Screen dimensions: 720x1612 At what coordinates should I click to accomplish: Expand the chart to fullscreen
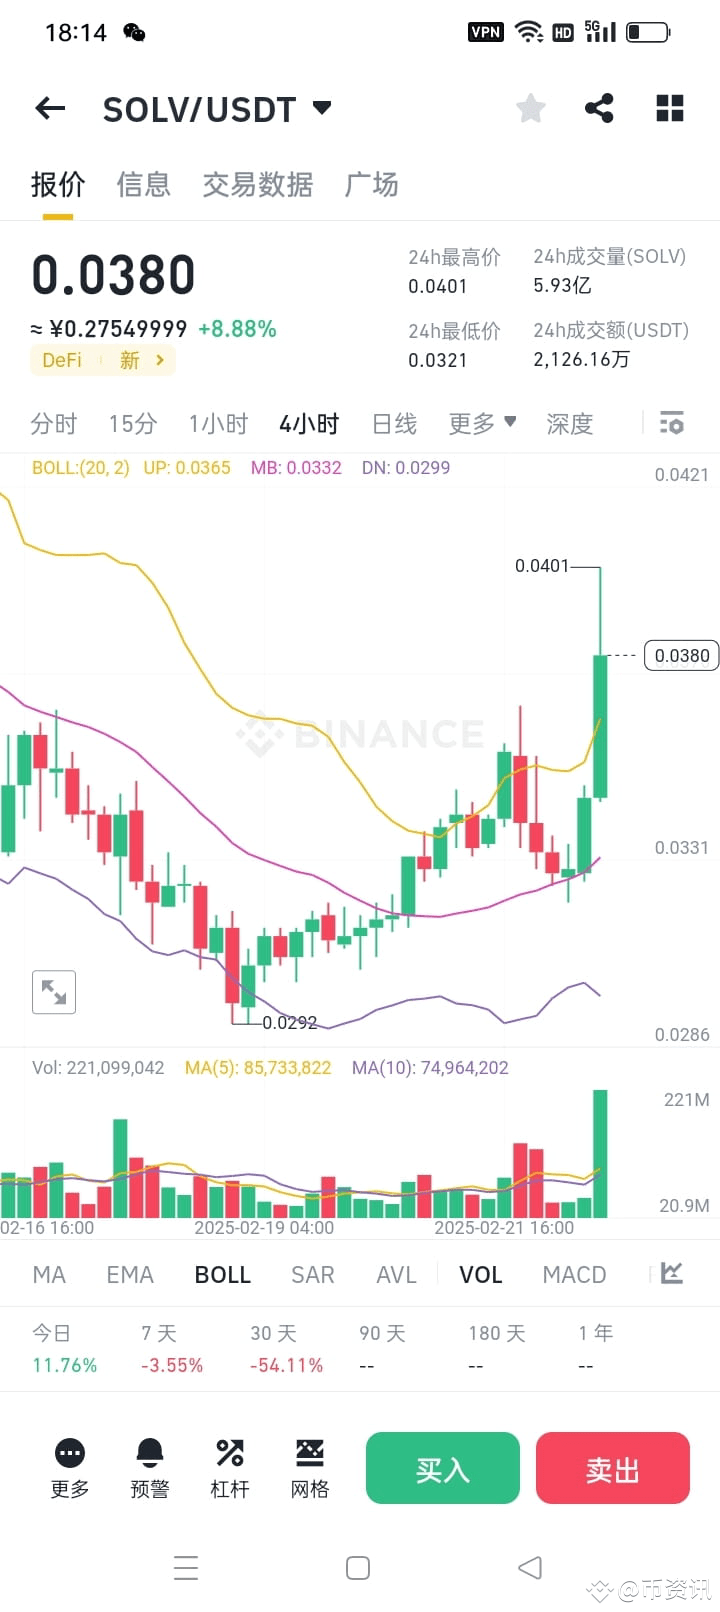click(54, 992)
